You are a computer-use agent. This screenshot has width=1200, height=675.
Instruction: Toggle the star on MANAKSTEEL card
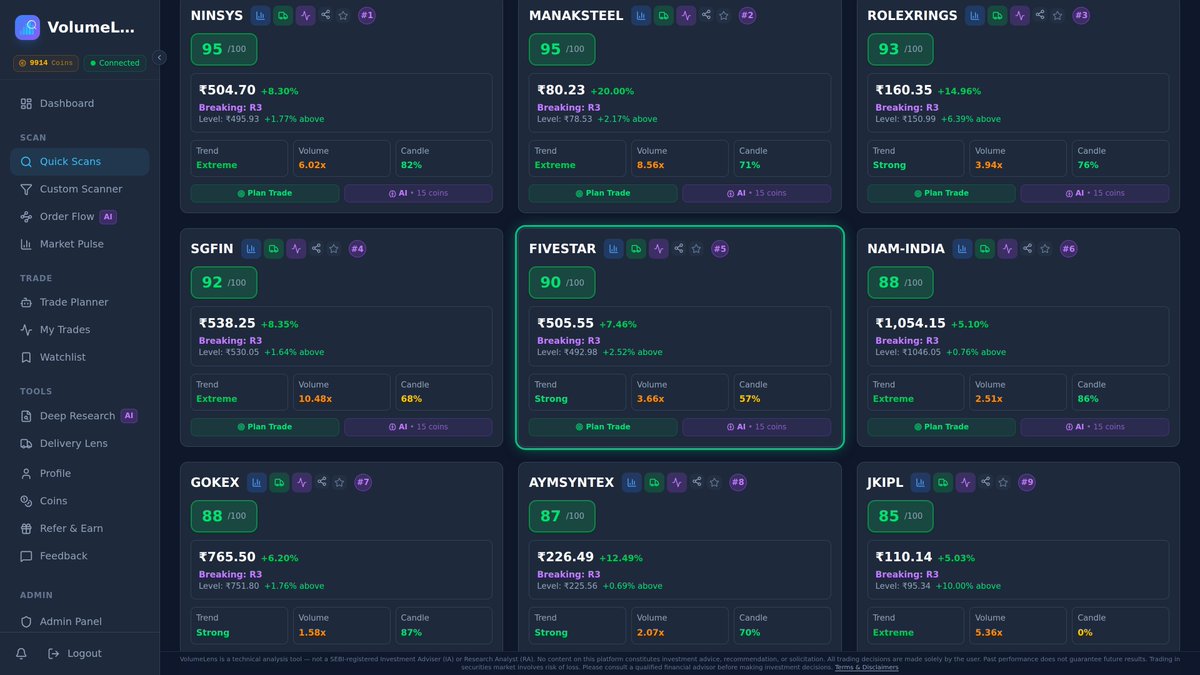tap(724, 15)
